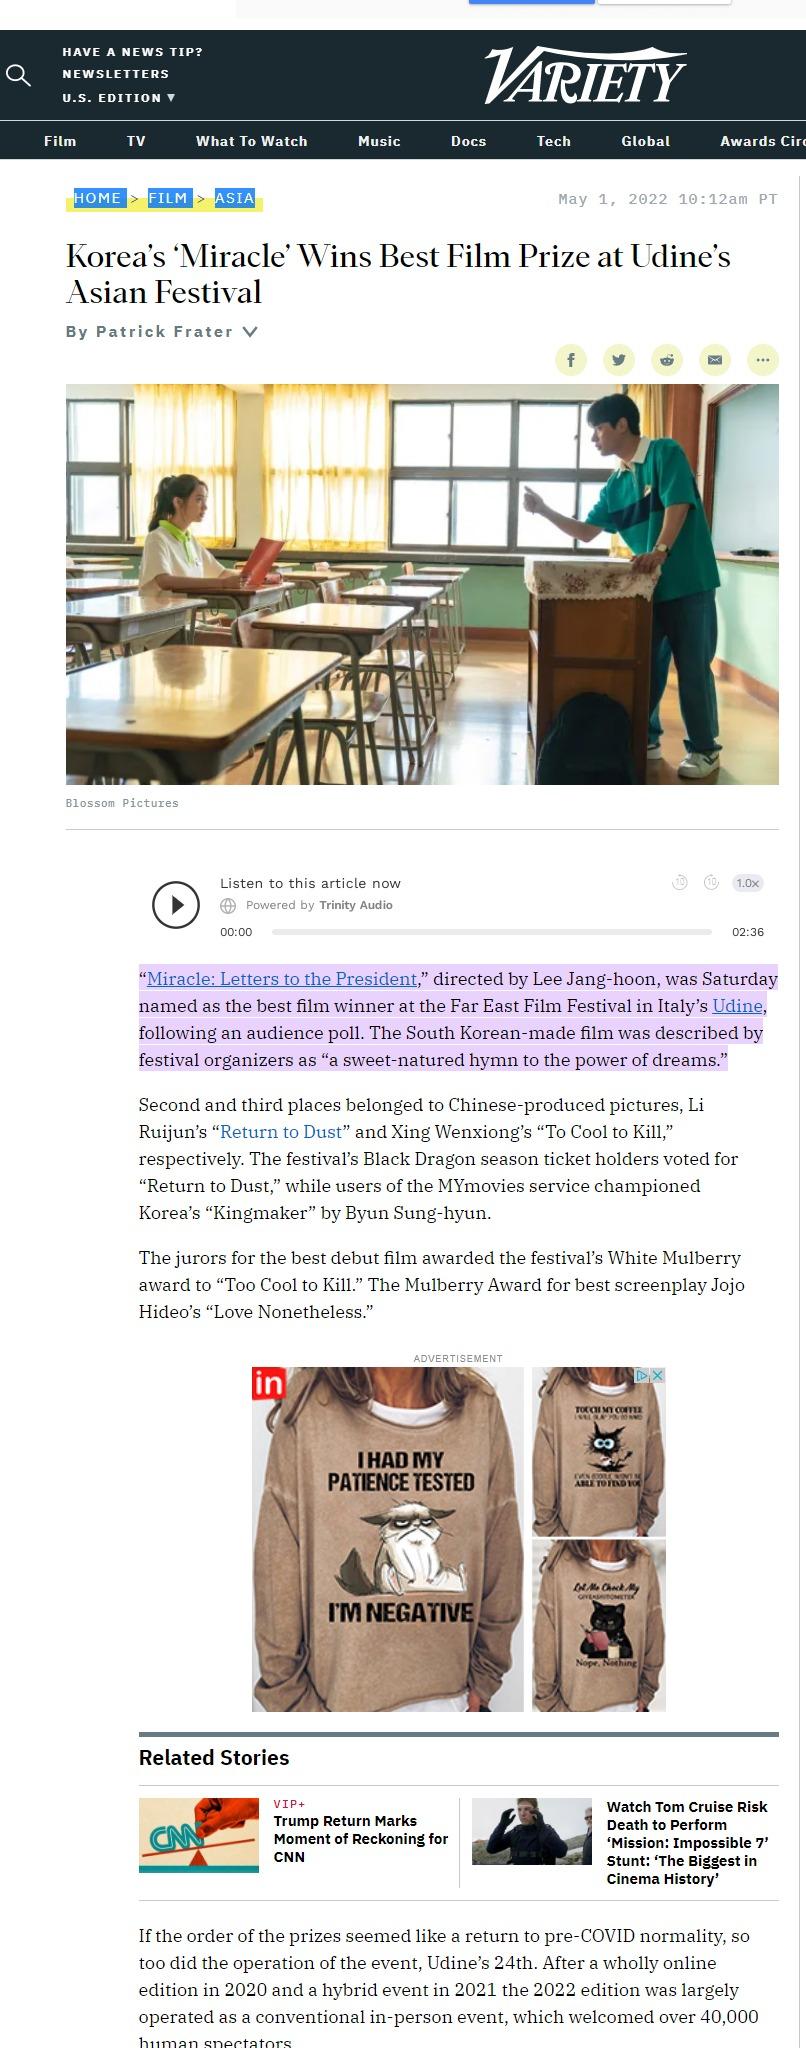Change 1.0x playback speed
Image resolution: width=806 pixels, height=2048 pixels.
click(747, 883)
